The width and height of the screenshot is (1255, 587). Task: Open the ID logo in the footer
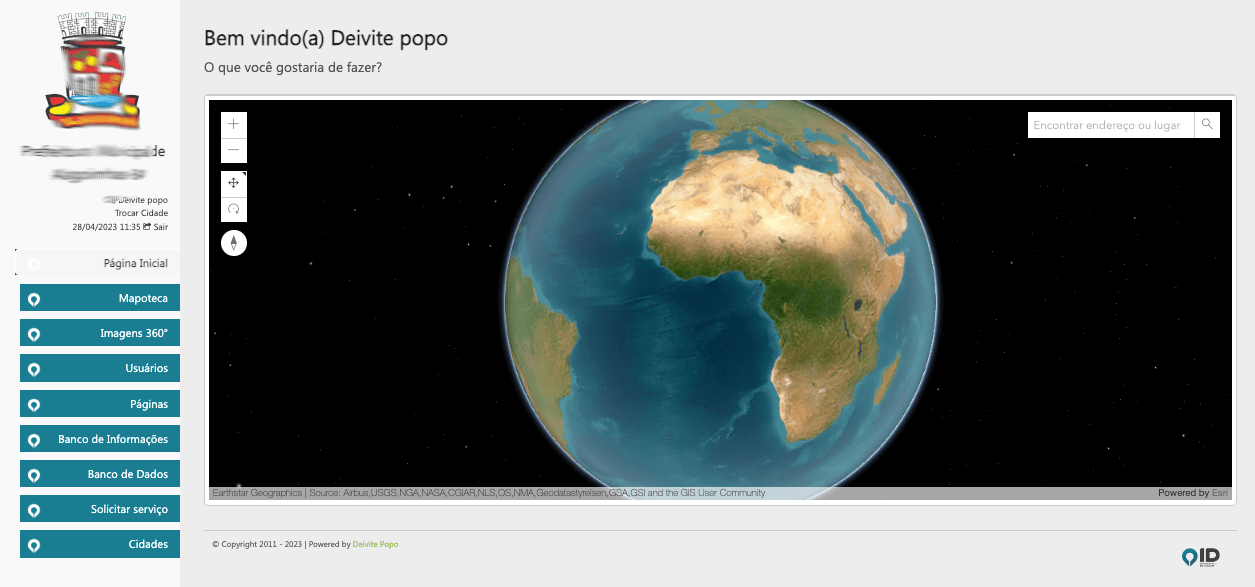(x=1200, y=557)
